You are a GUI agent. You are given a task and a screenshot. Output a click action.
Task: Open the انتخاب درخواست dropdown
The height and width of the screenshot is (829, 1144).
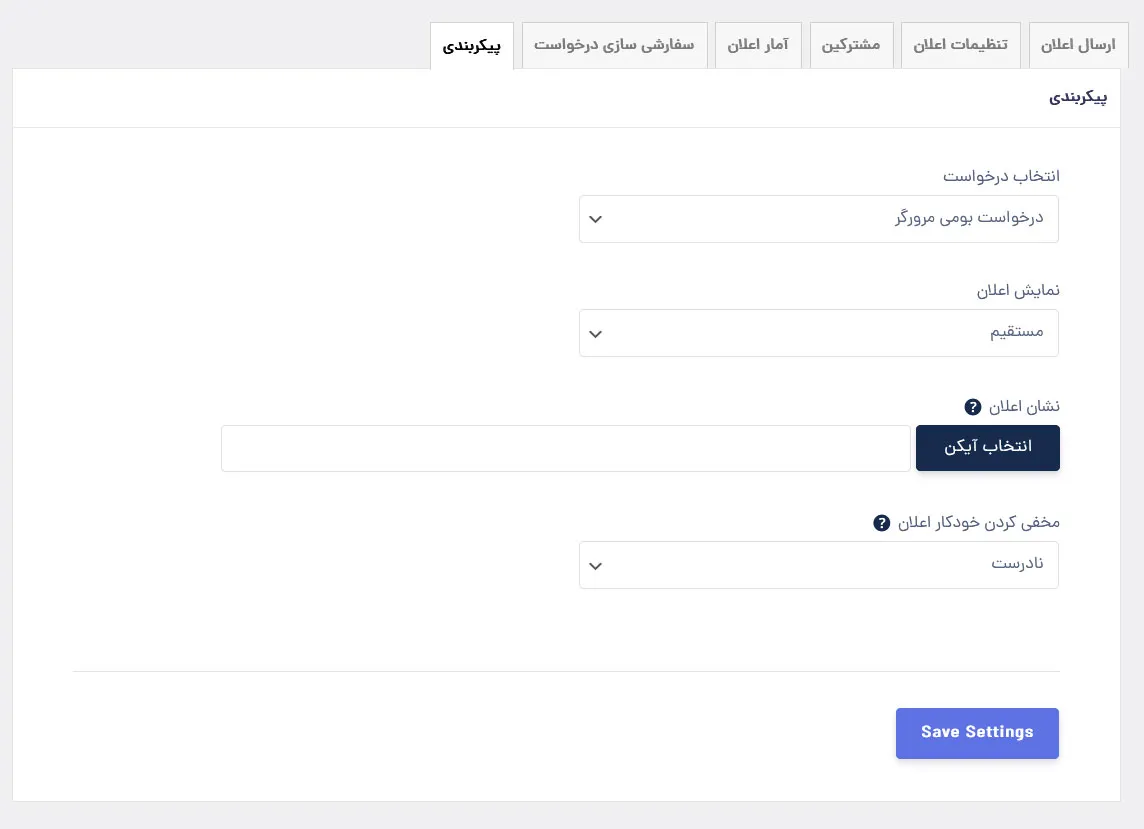tap(819, 219)
